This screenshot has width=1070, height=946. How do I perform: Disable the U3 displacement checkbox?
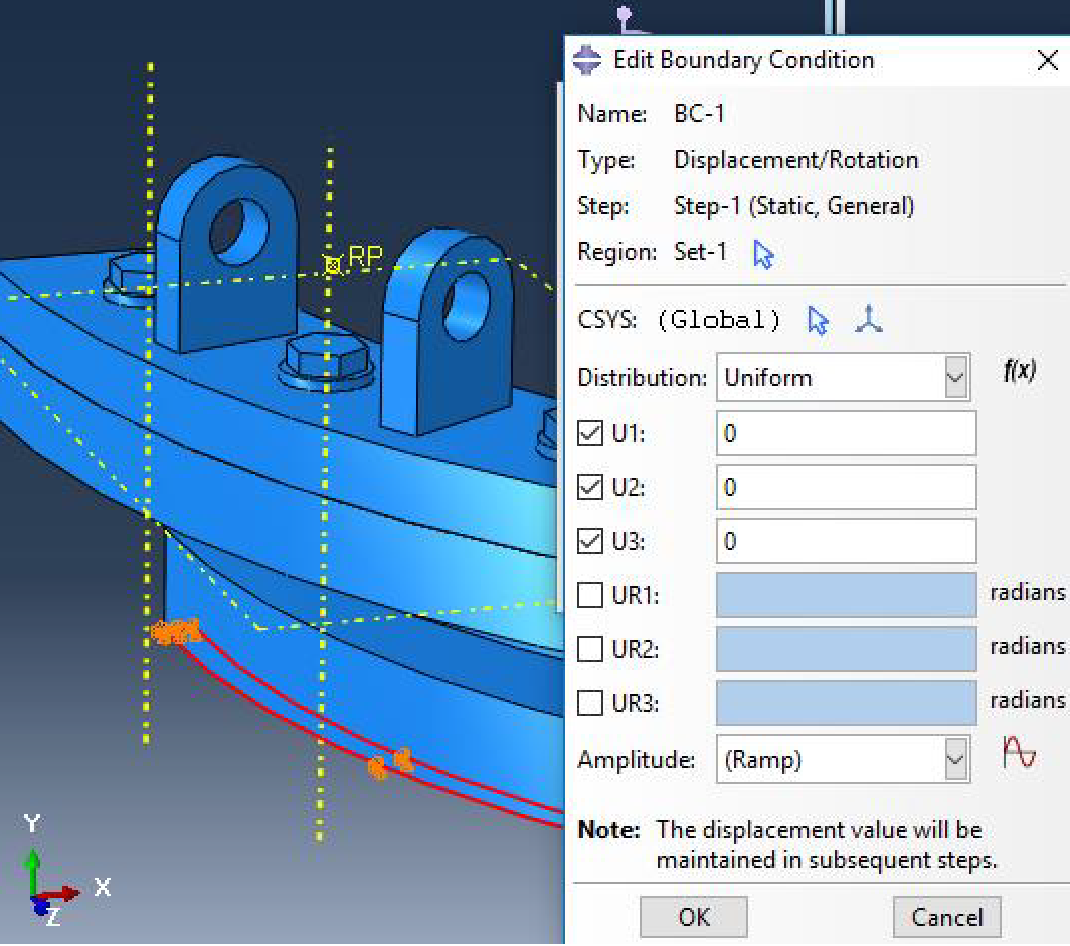tap(590, 541)
